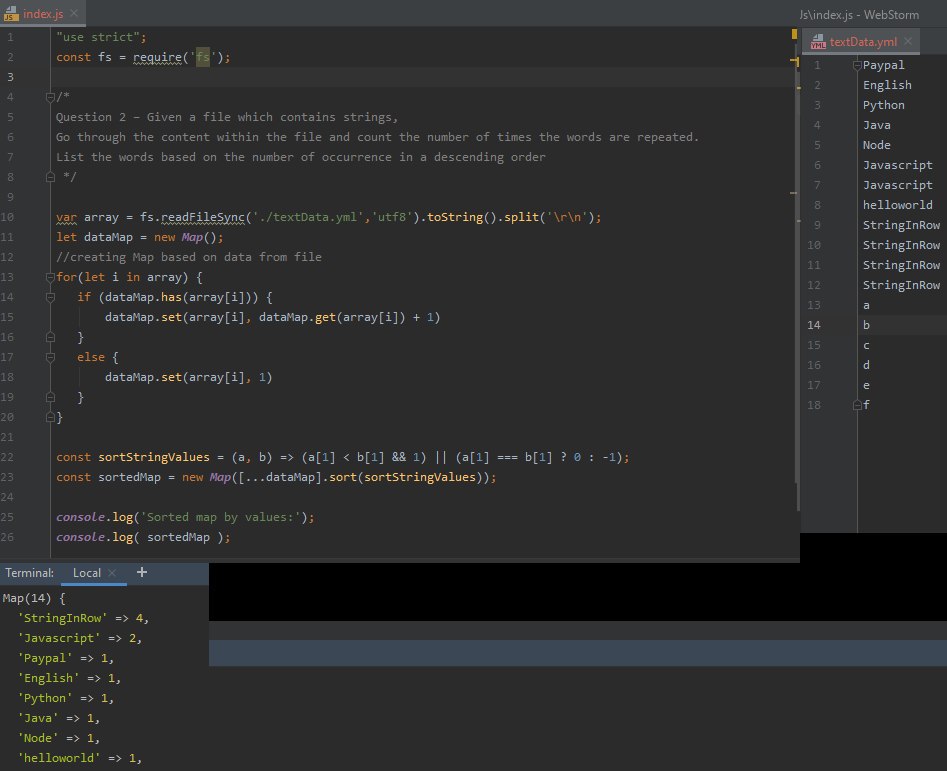Click the 'Sorted map by values:' string
The width and height of the screenshot is (947, 771).
coord(220,517)
